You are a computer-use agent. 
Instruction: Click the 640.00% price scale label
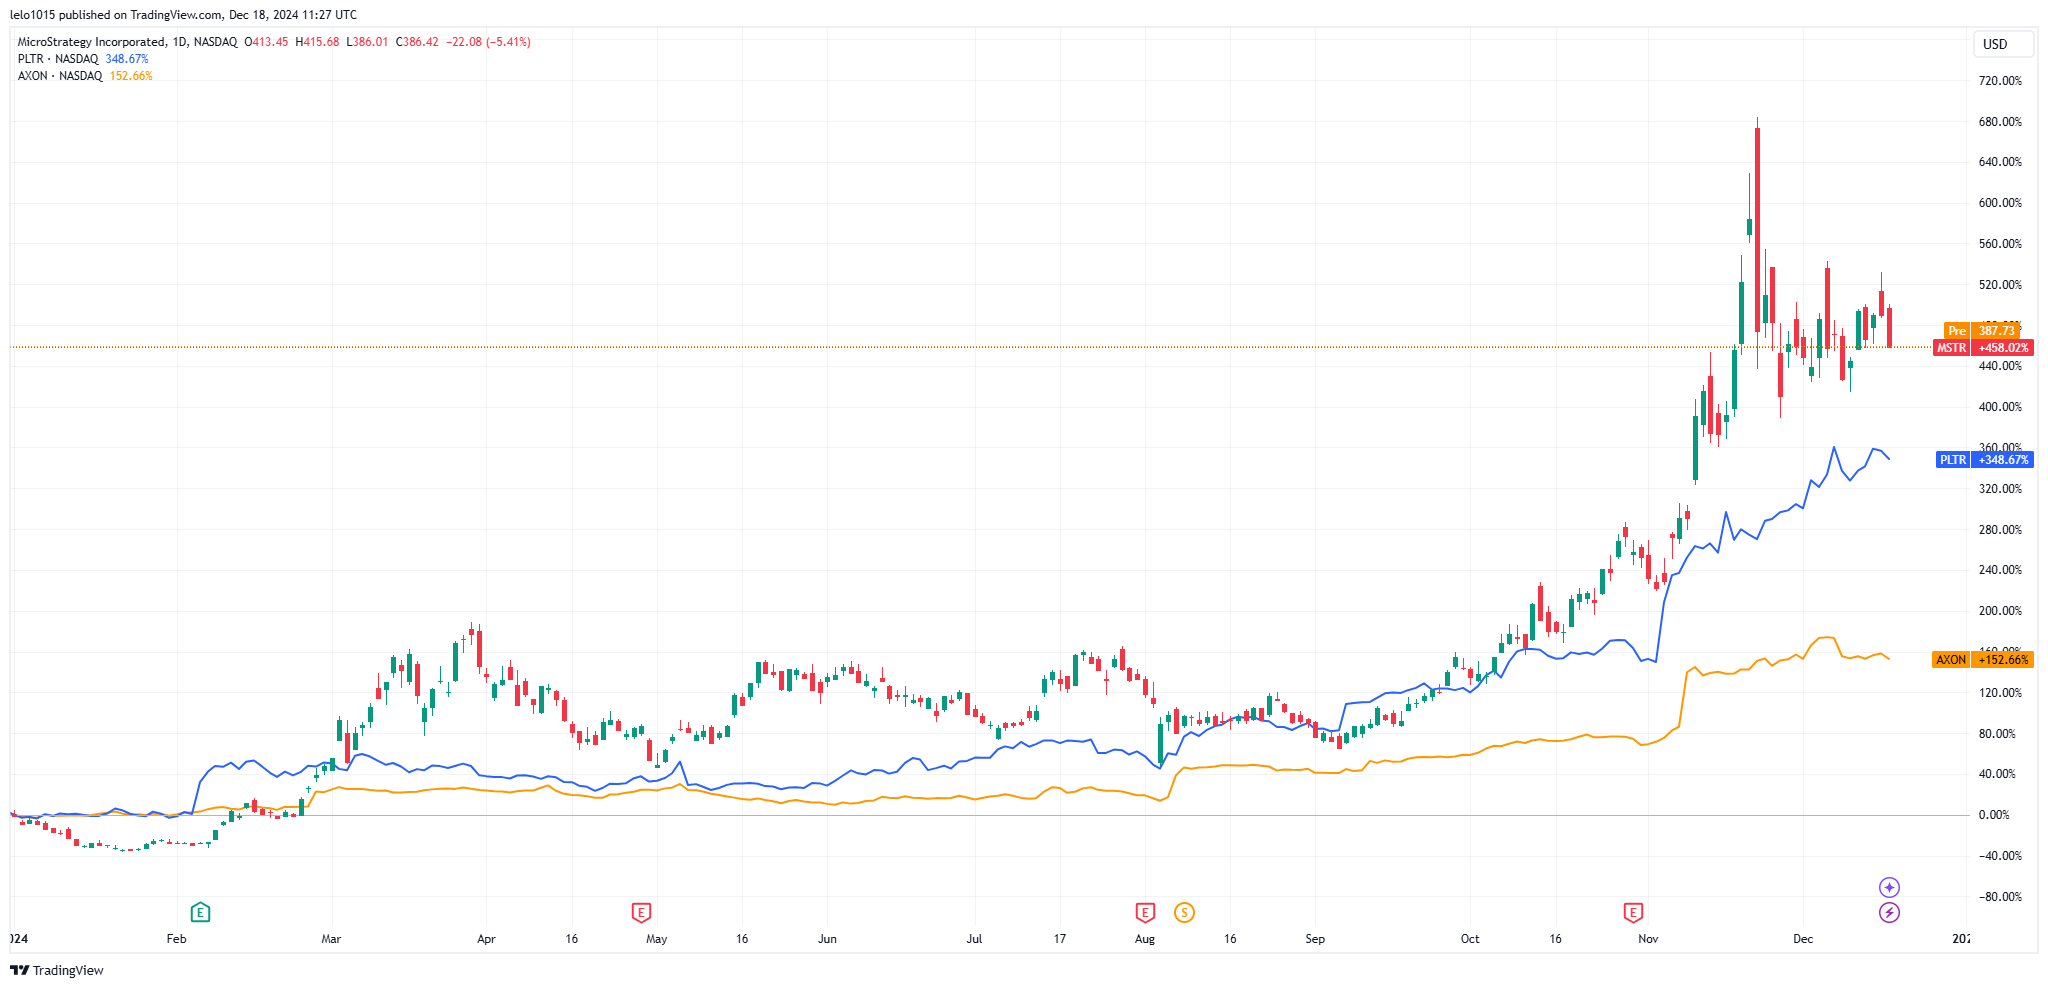2000,162
